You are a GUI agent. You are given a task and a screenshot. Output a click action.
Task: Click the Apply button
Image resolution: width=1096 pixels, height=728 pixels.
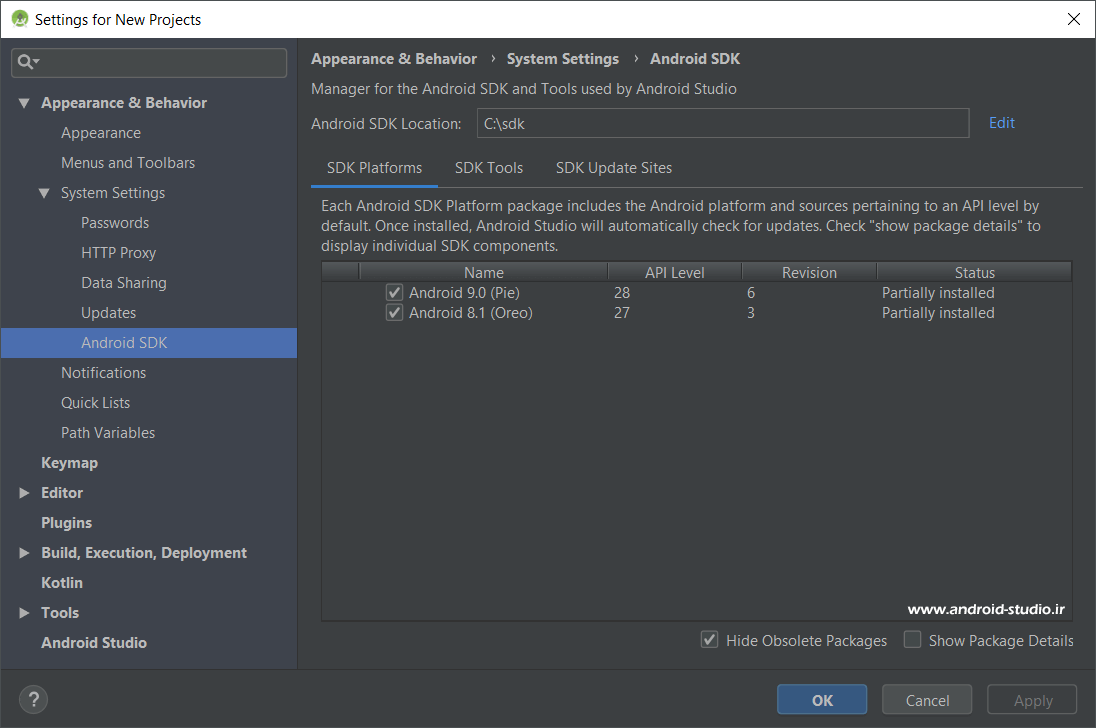pos(1032,699)
